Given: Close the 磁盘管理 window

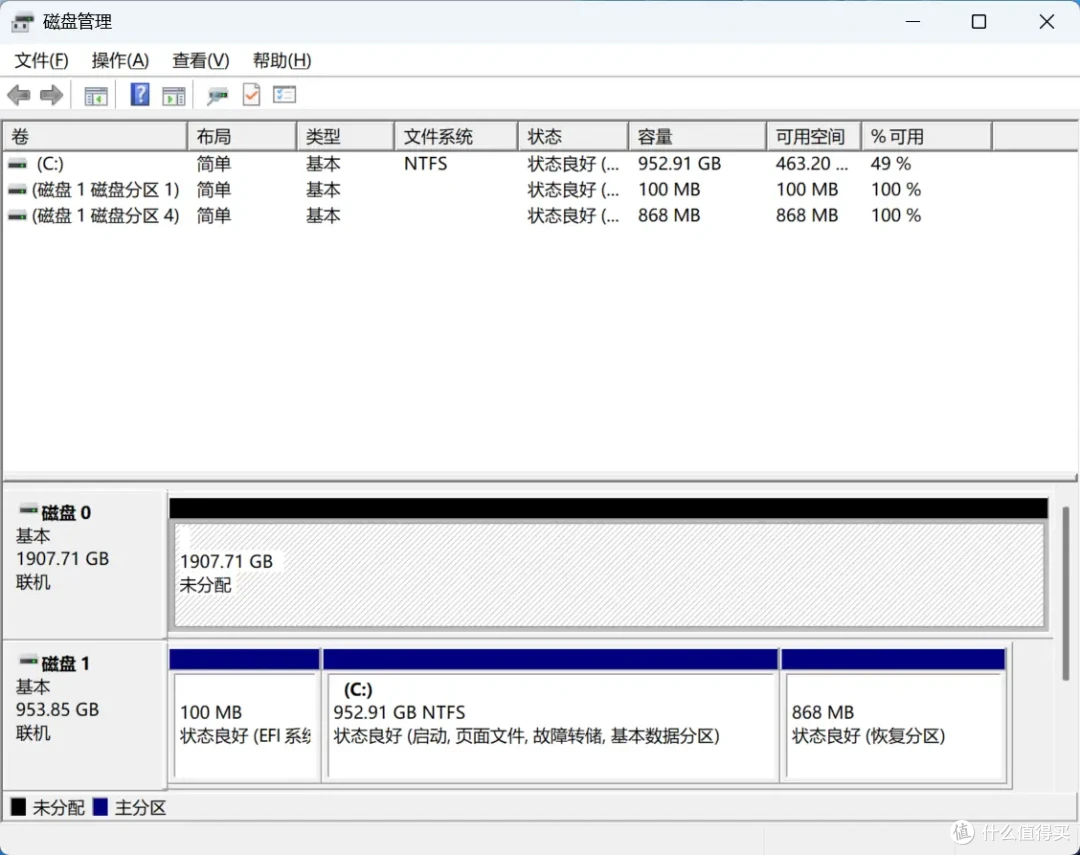Looking at the screenshot, I should point(1046,22).
